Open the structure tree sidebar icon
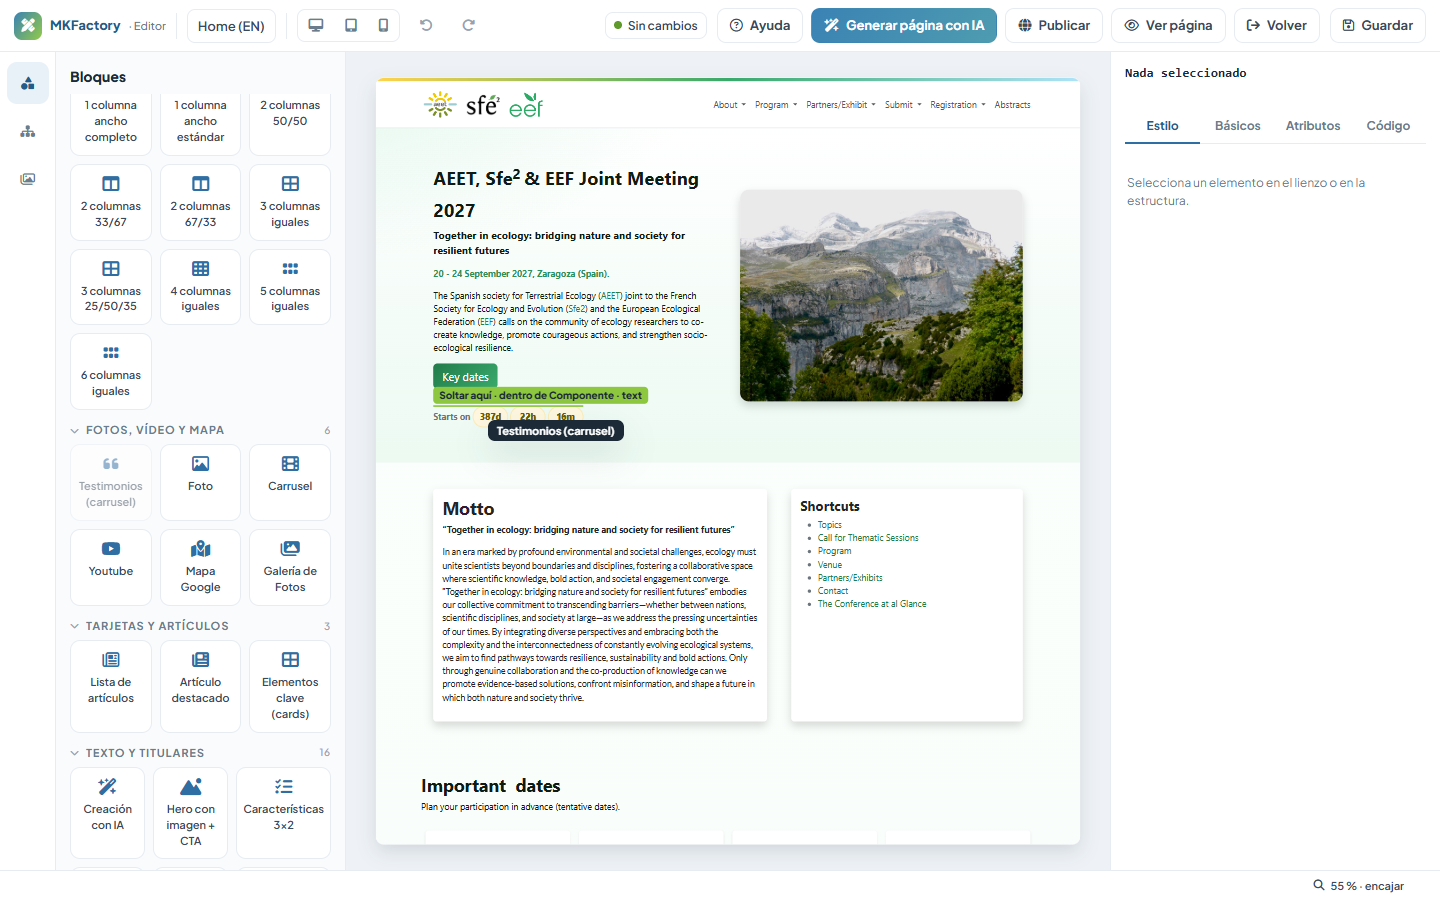 click(x=28, y=131)
